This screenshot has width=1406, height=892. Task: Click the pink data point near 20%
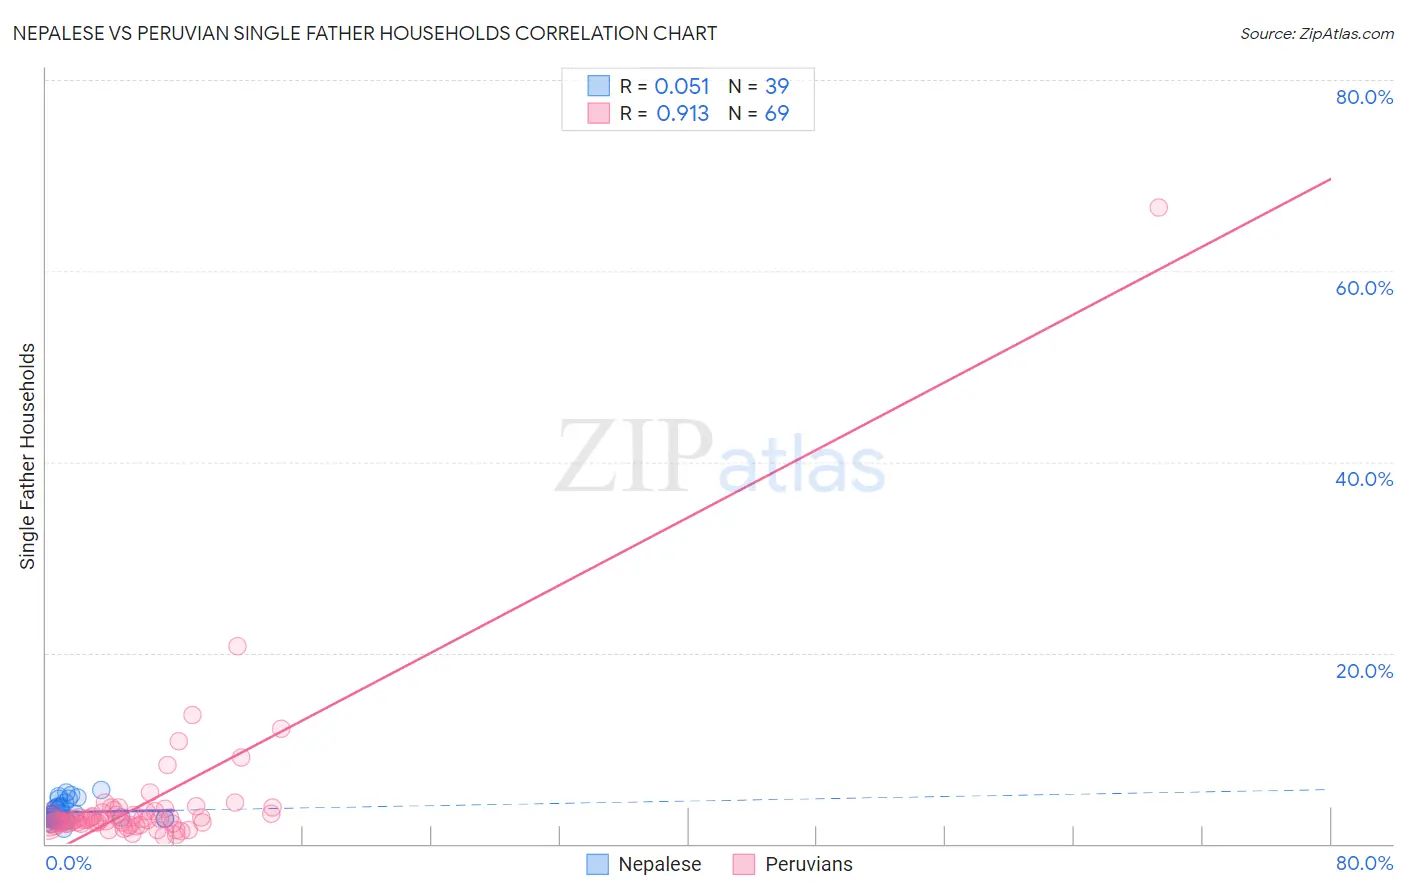(x=237, y=646)
